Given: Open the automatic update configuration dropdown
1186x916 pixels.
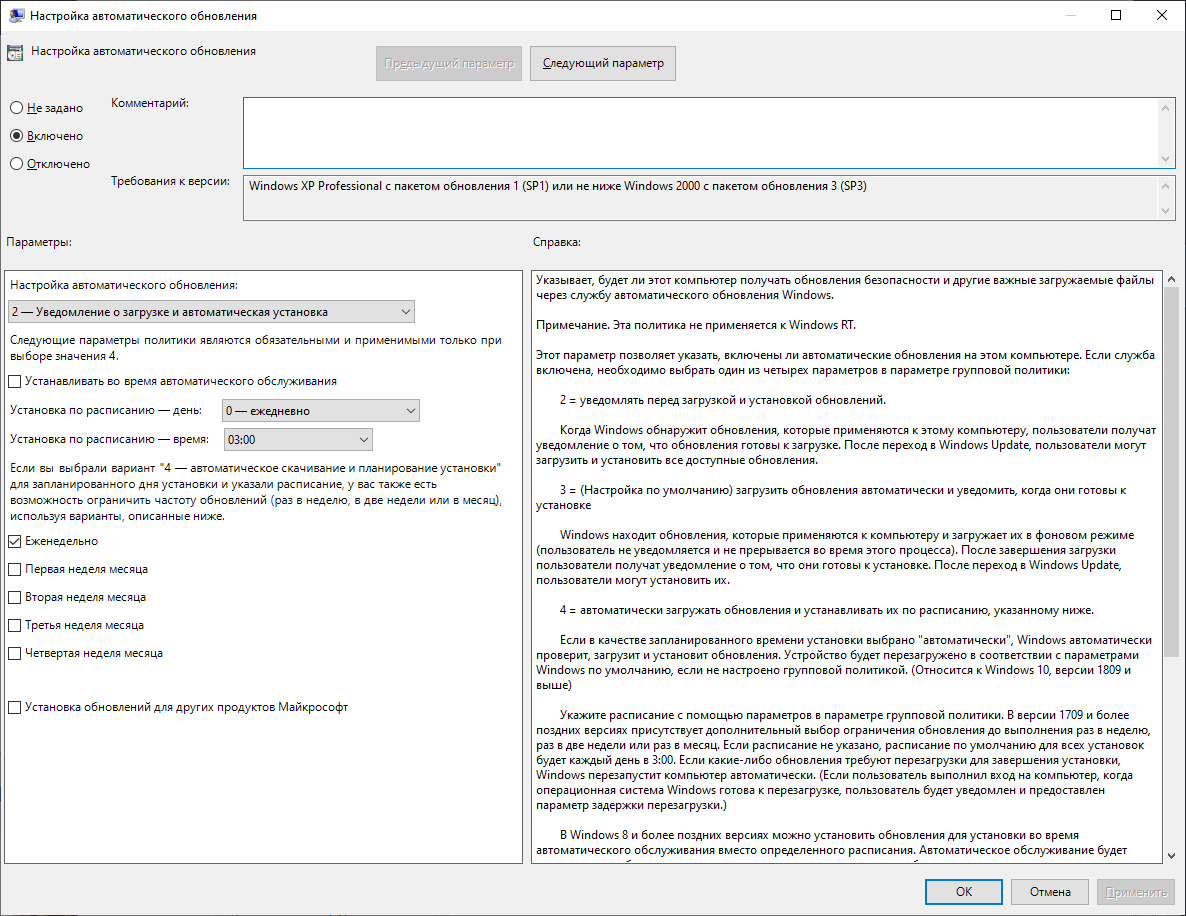Looking at the screenshot, I should 212,312.
